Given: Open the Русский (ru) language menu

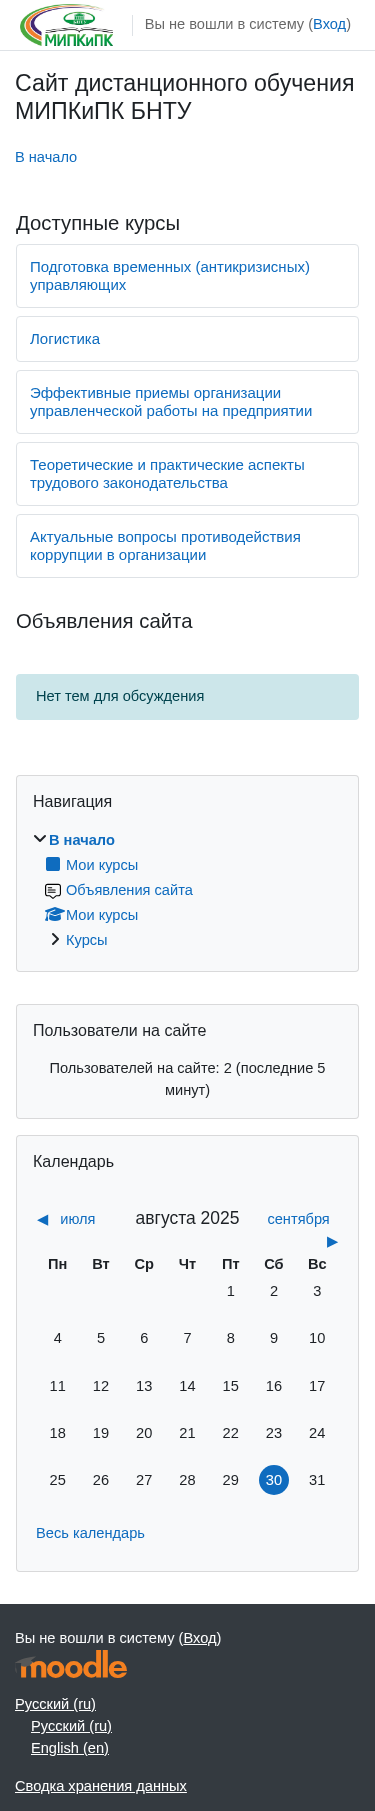Looking at the screenshot, I should [55, 1704].
